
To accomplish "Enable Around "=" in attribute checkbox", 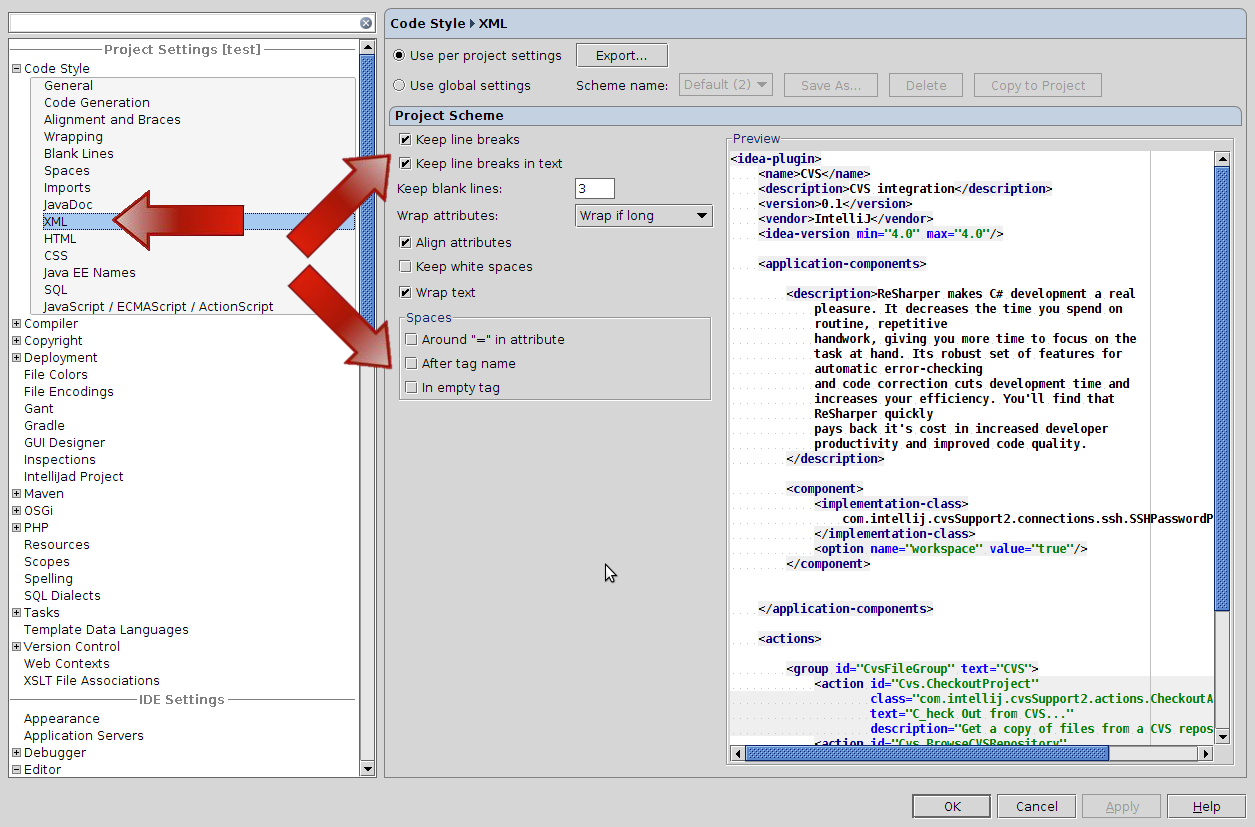I will click(x=411, y=340).
